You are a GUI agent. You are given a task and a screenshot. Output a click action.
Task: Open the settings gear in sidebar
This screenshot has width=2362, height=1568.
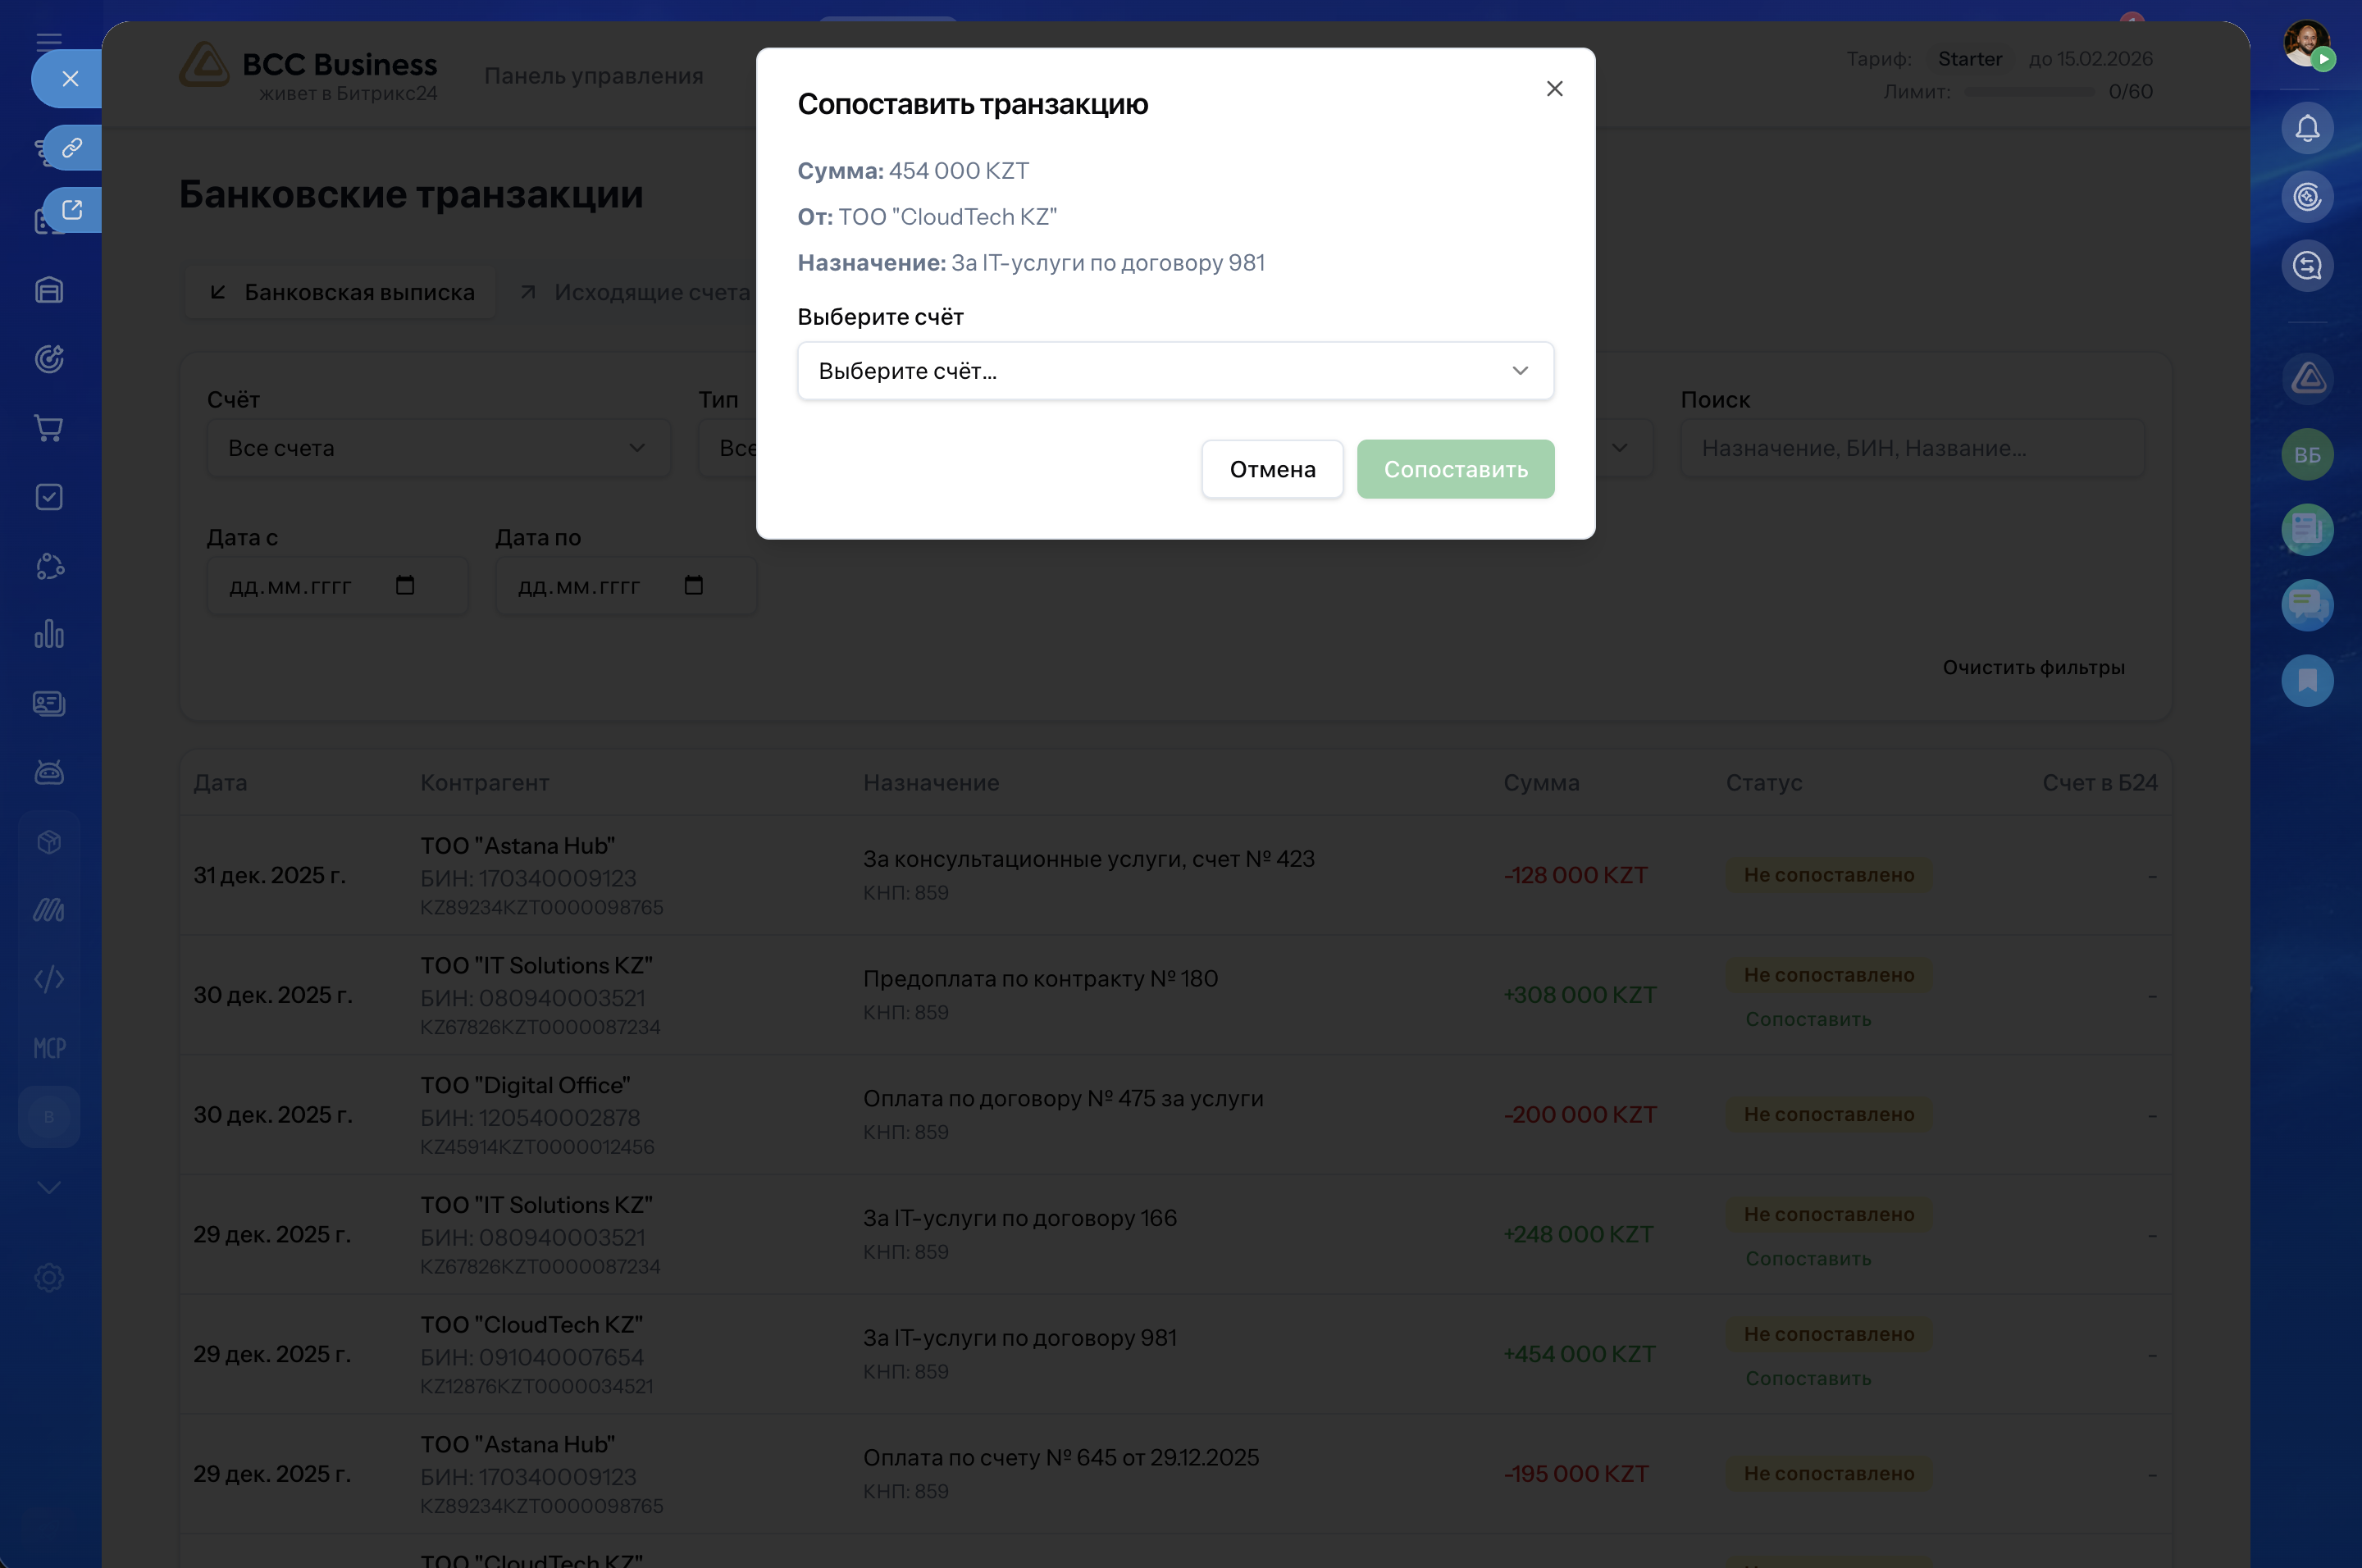pyautogui.click(x=49, y=1277)
